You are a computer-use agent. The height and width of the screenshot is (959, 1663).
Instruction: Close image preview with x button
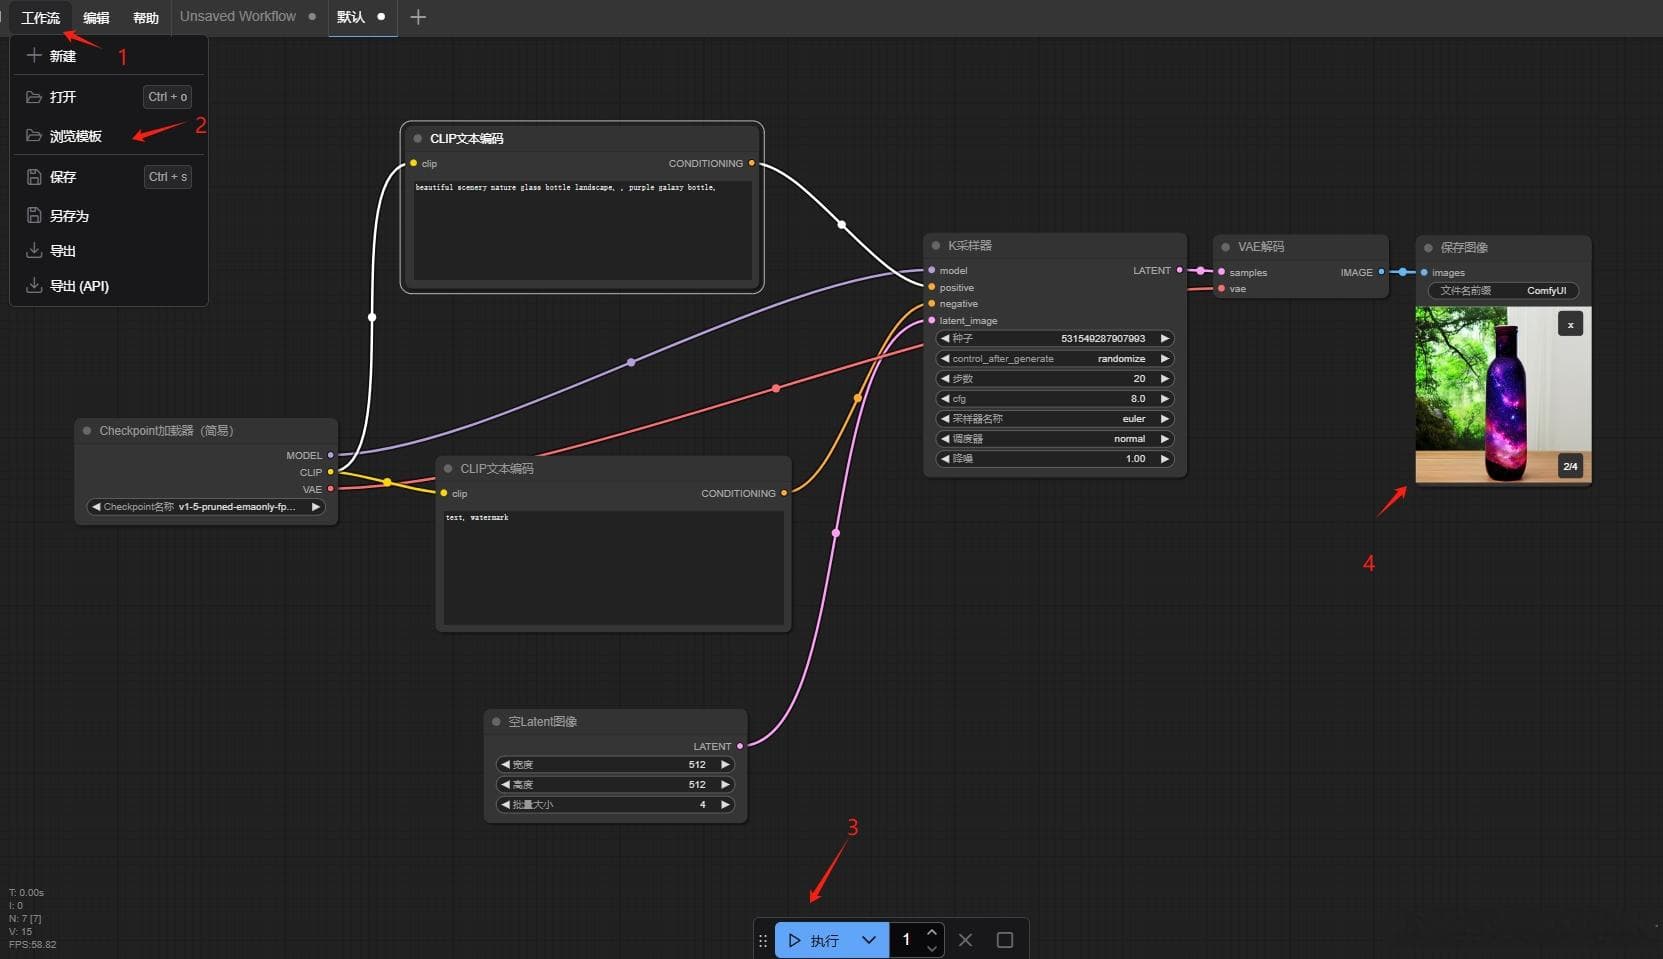click(x=1570, y=324)
